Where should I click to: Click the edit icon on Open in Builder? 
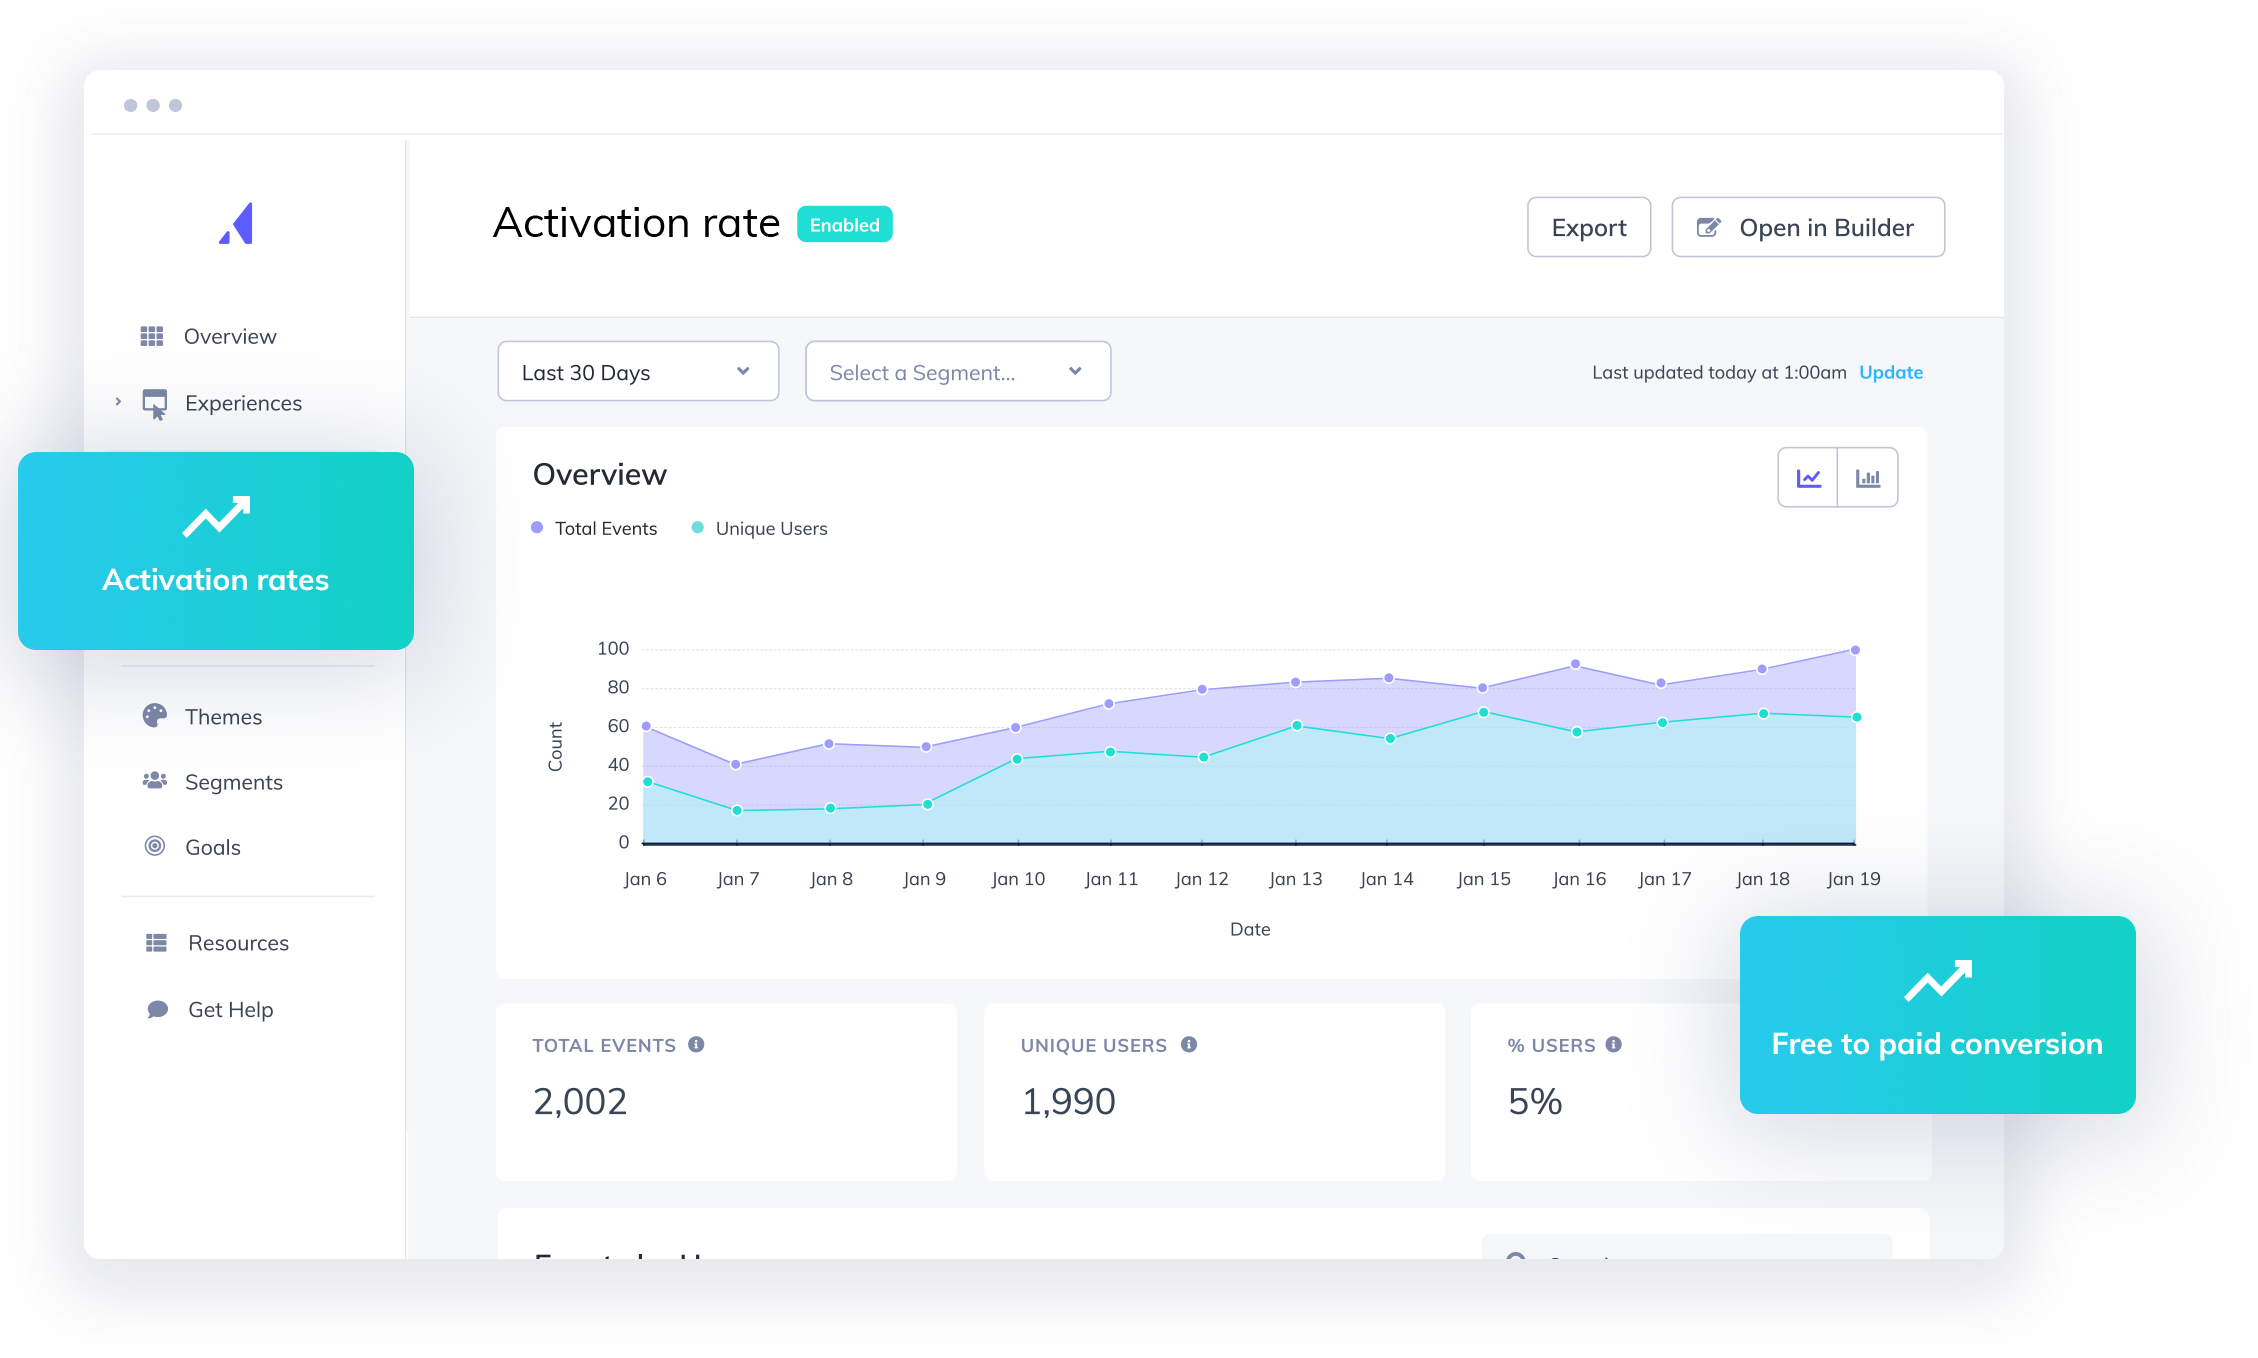(x=1709, y=227)
